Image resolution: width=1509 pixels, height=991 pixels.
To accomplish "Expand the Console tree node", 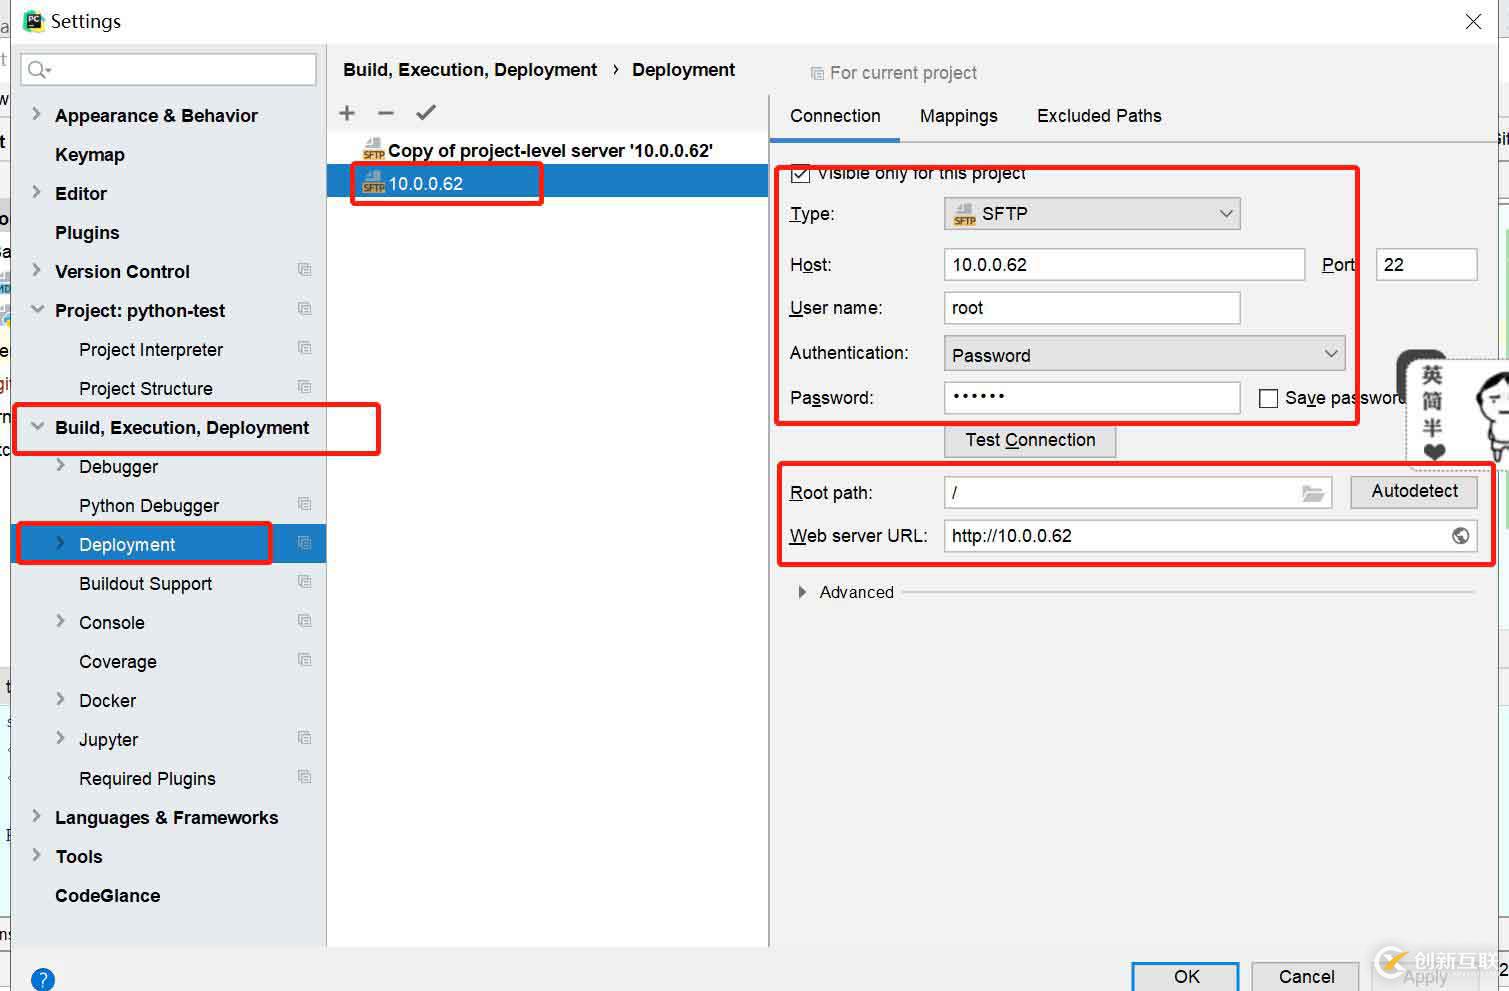I will click(x=61, y=621).
